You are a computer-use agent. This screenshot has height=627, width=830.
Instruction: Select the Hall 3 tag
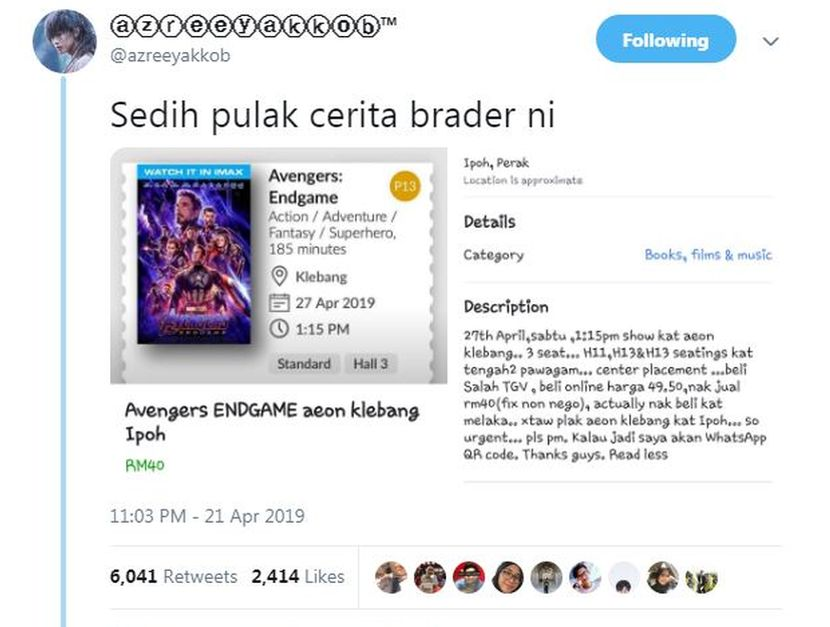371,364
